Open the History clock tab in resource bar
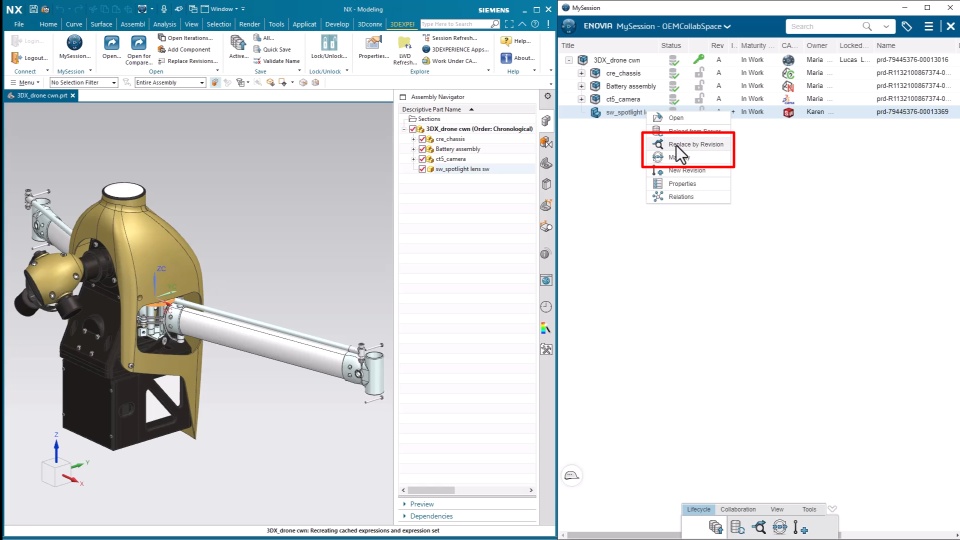960x540 pixels. pyautogui.click(x=546, y=307)
